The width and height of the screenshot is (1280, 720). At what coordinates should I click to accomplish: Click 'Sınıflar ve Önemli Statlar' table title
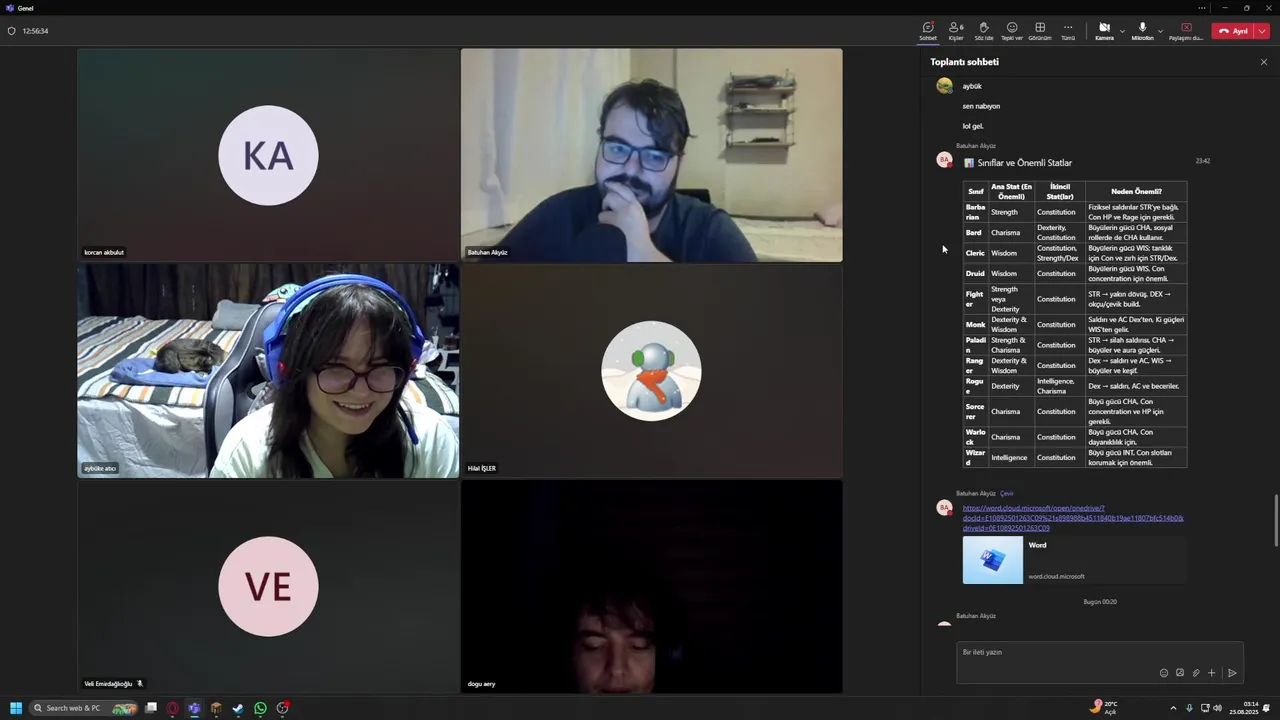[1024, 163]
